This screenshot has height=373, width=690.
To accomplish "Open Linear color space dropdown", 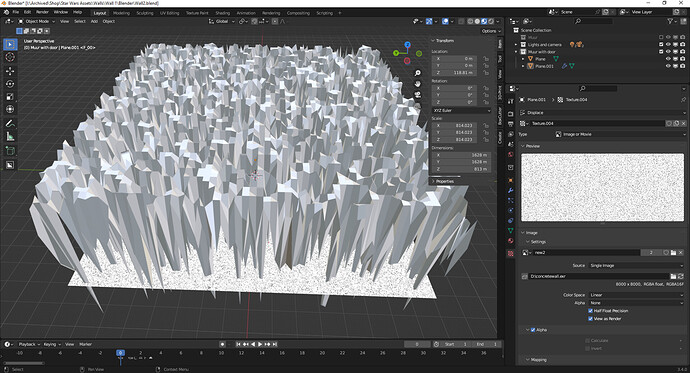I will pyautogui.click(x=636, y=295).
